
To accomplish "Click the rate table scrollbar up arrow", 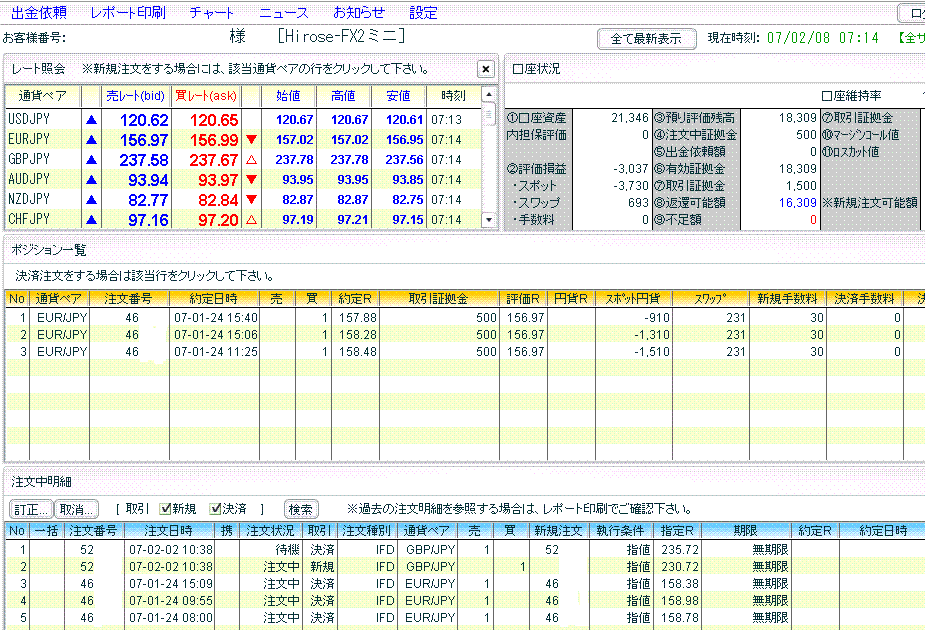I will click(x=488, y=94).
